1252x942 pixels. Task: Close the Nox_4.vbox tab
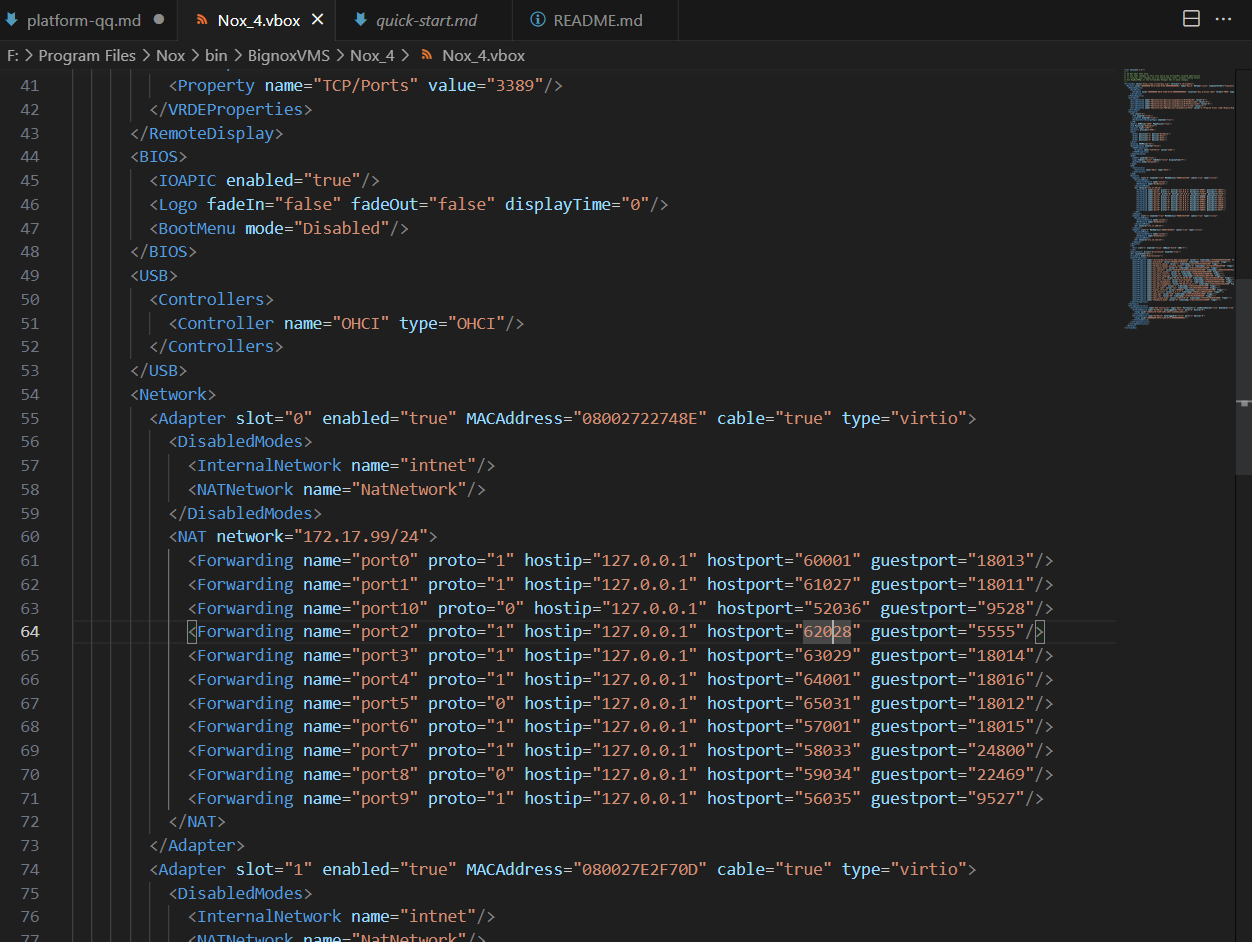pos(318,20)
